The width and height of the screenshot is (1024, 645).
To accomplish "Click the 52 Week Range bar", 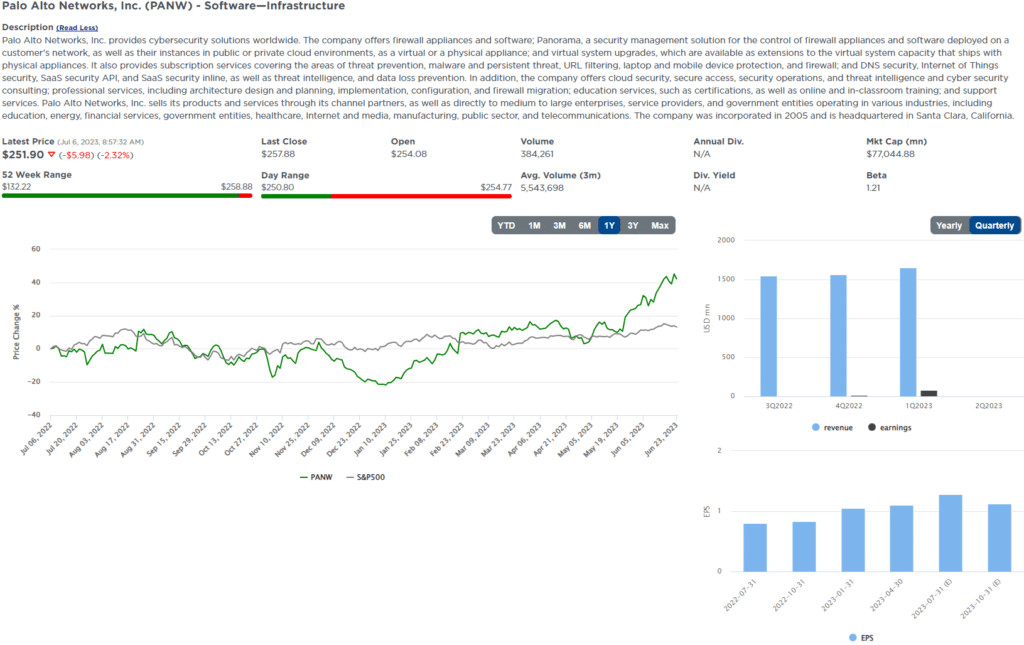I will pyautogui.click(x=127, y=195).
